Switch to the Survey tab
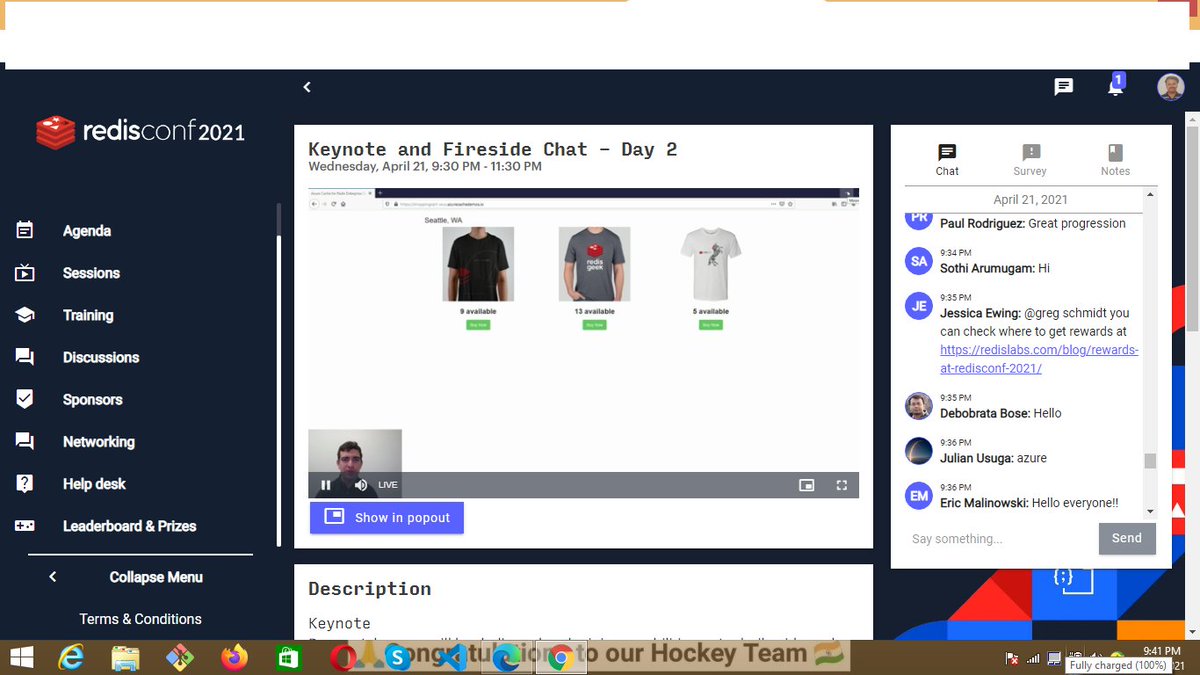 (1030, 160)
